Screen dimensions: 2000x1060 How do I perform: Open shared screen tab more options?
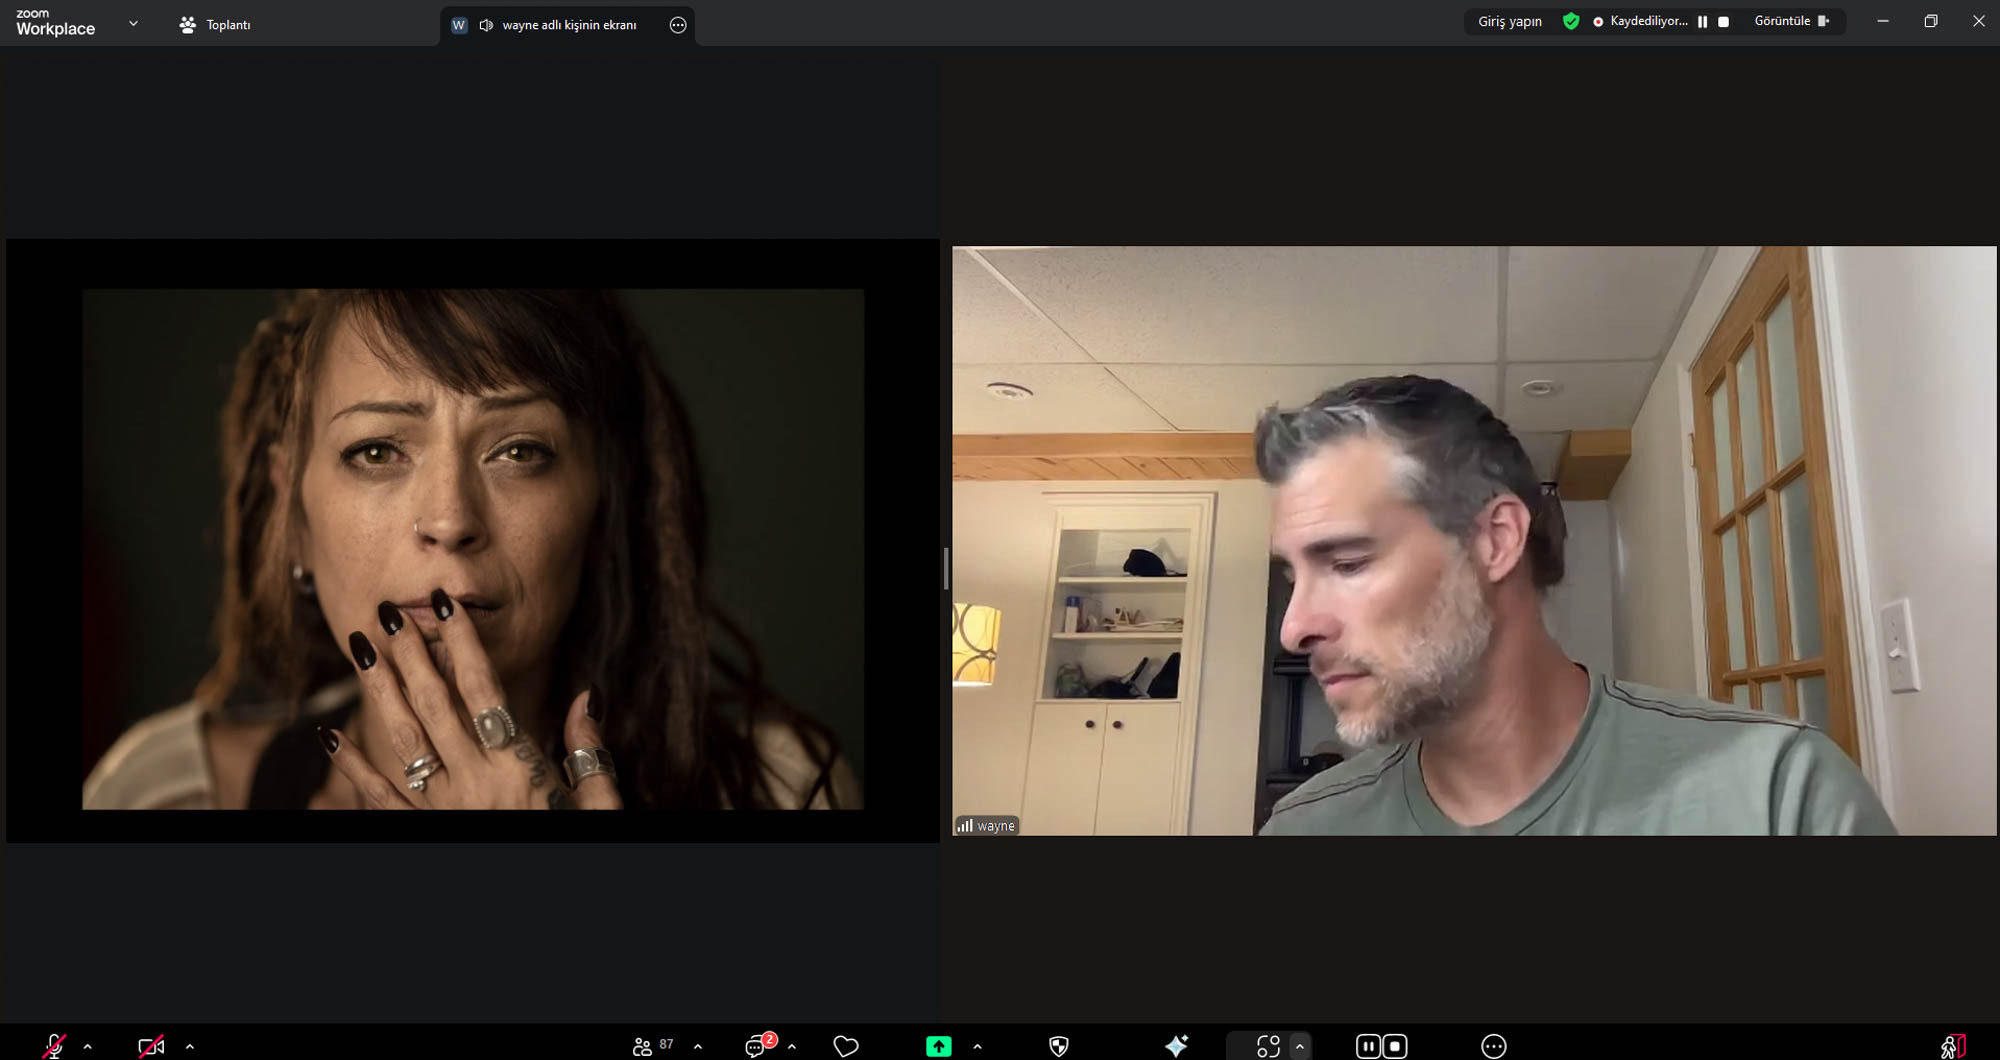tap(678, 25)
